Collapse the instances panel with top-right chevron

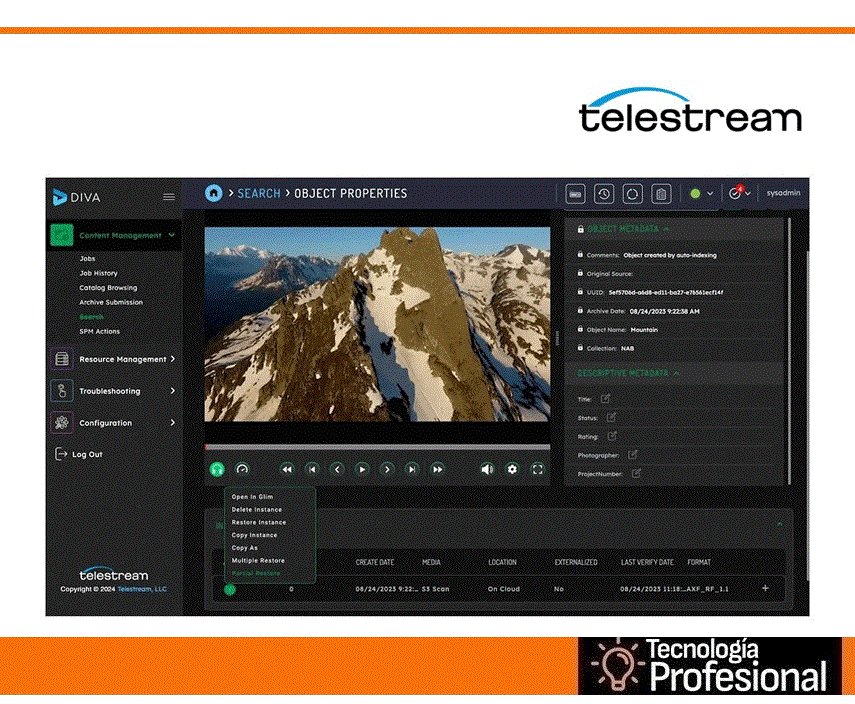point(780,524)
